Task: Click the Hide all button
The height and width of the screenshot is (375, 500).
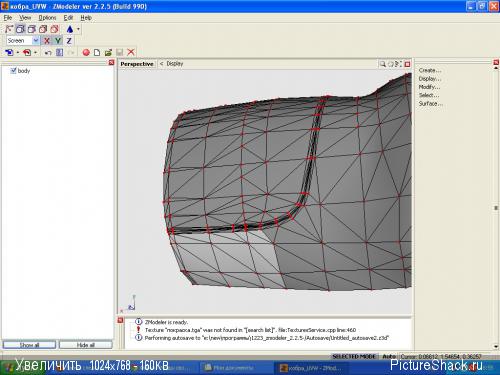Action: pyautogui.click(x=86, y=345)
